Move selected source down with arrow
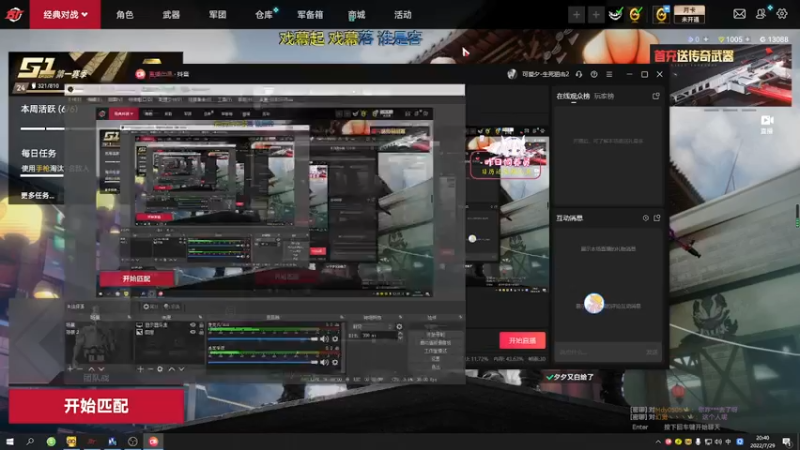 (181, 369)
